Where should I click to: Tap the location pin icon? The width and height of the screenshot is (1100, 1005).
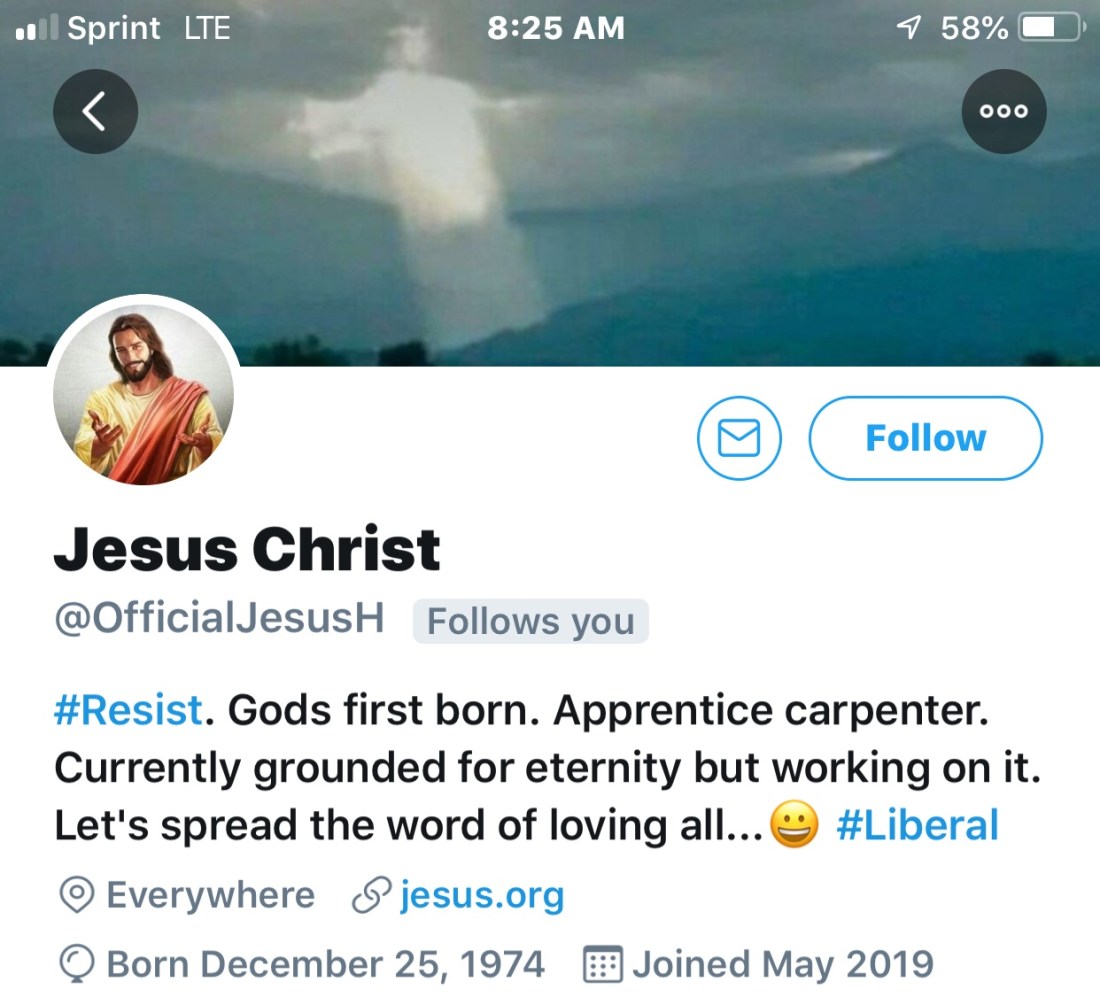tap(76, 895)
